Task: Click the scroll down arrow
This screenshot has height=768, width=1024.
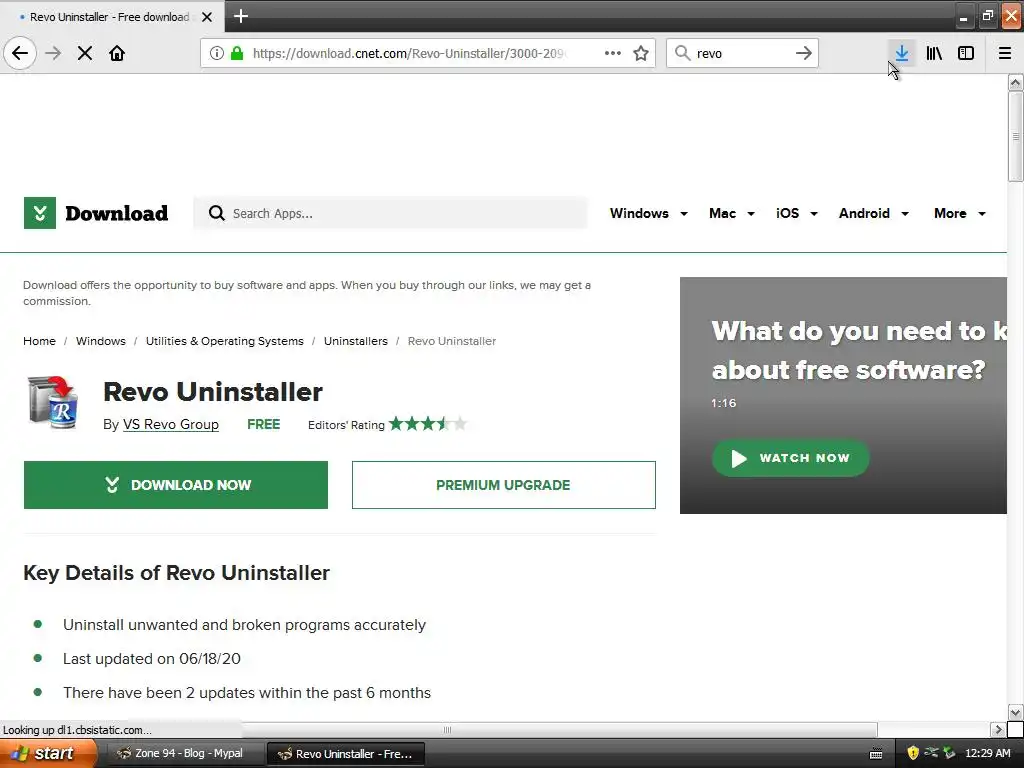Action: click(x=1015, y=712)
